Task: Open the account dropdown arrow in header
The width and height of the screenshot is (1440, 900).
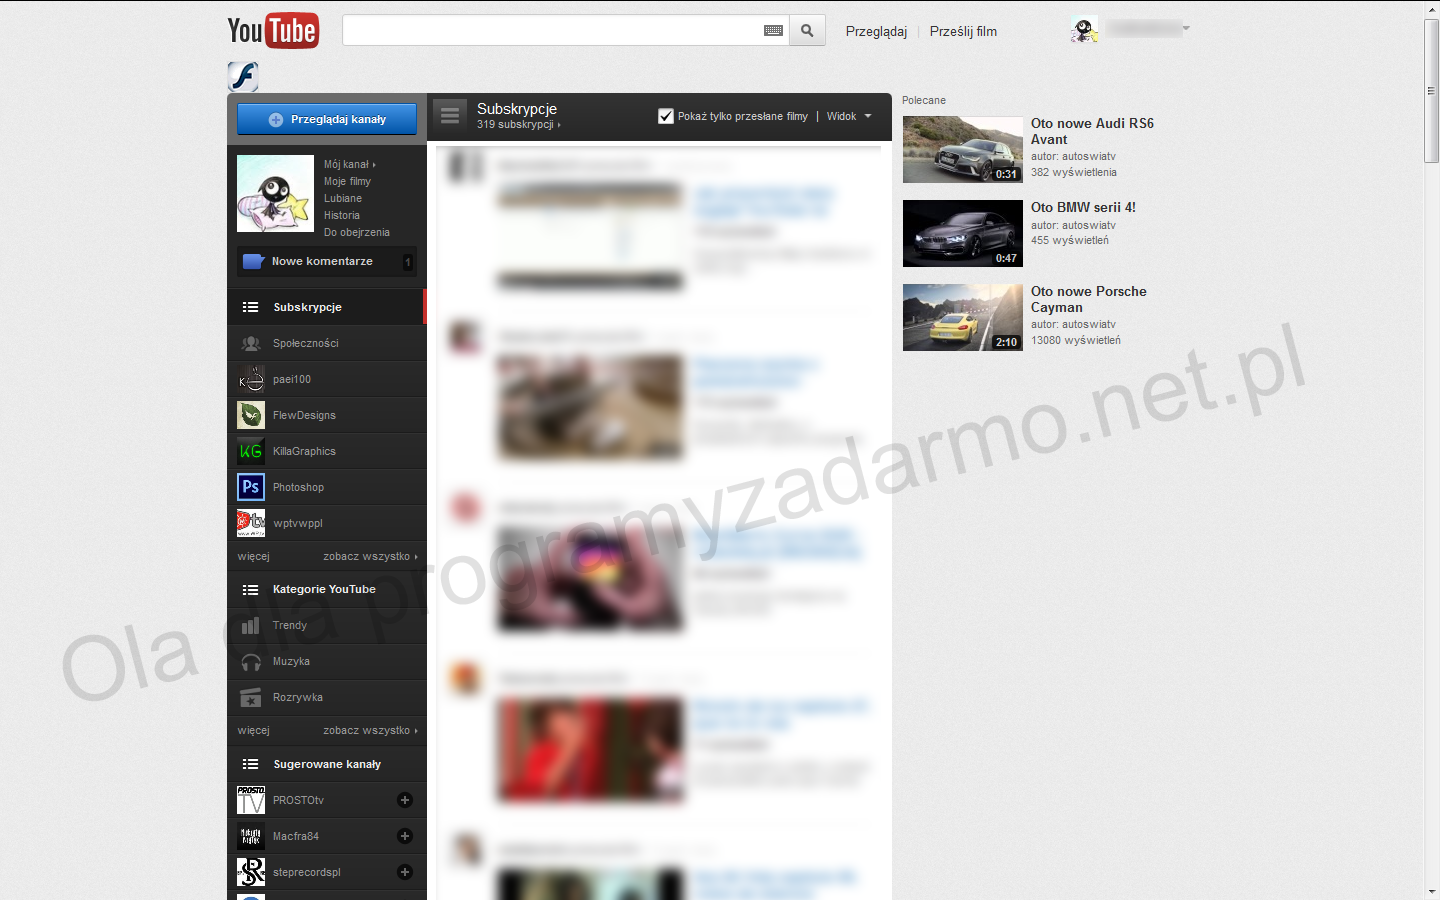Action: tap(1186, 28)
